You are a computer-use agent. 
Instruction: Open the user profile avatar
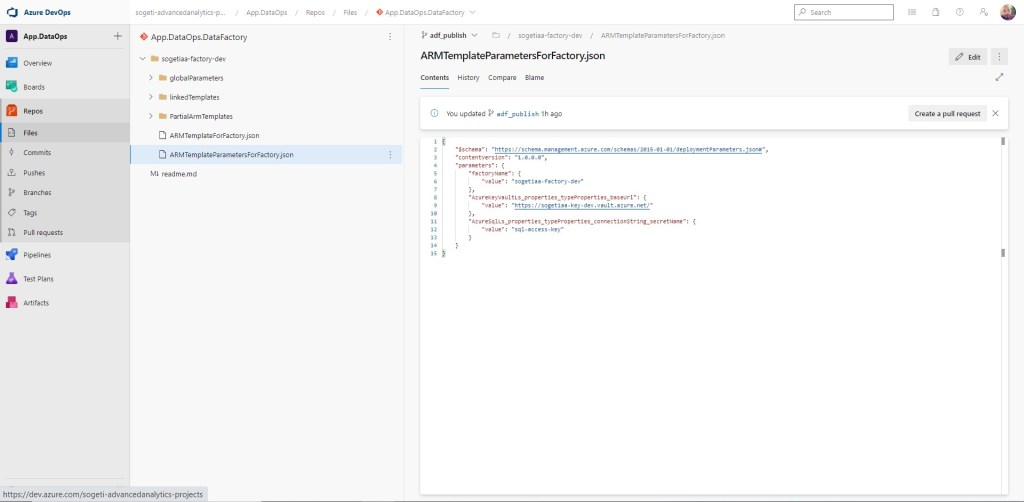1007,12
